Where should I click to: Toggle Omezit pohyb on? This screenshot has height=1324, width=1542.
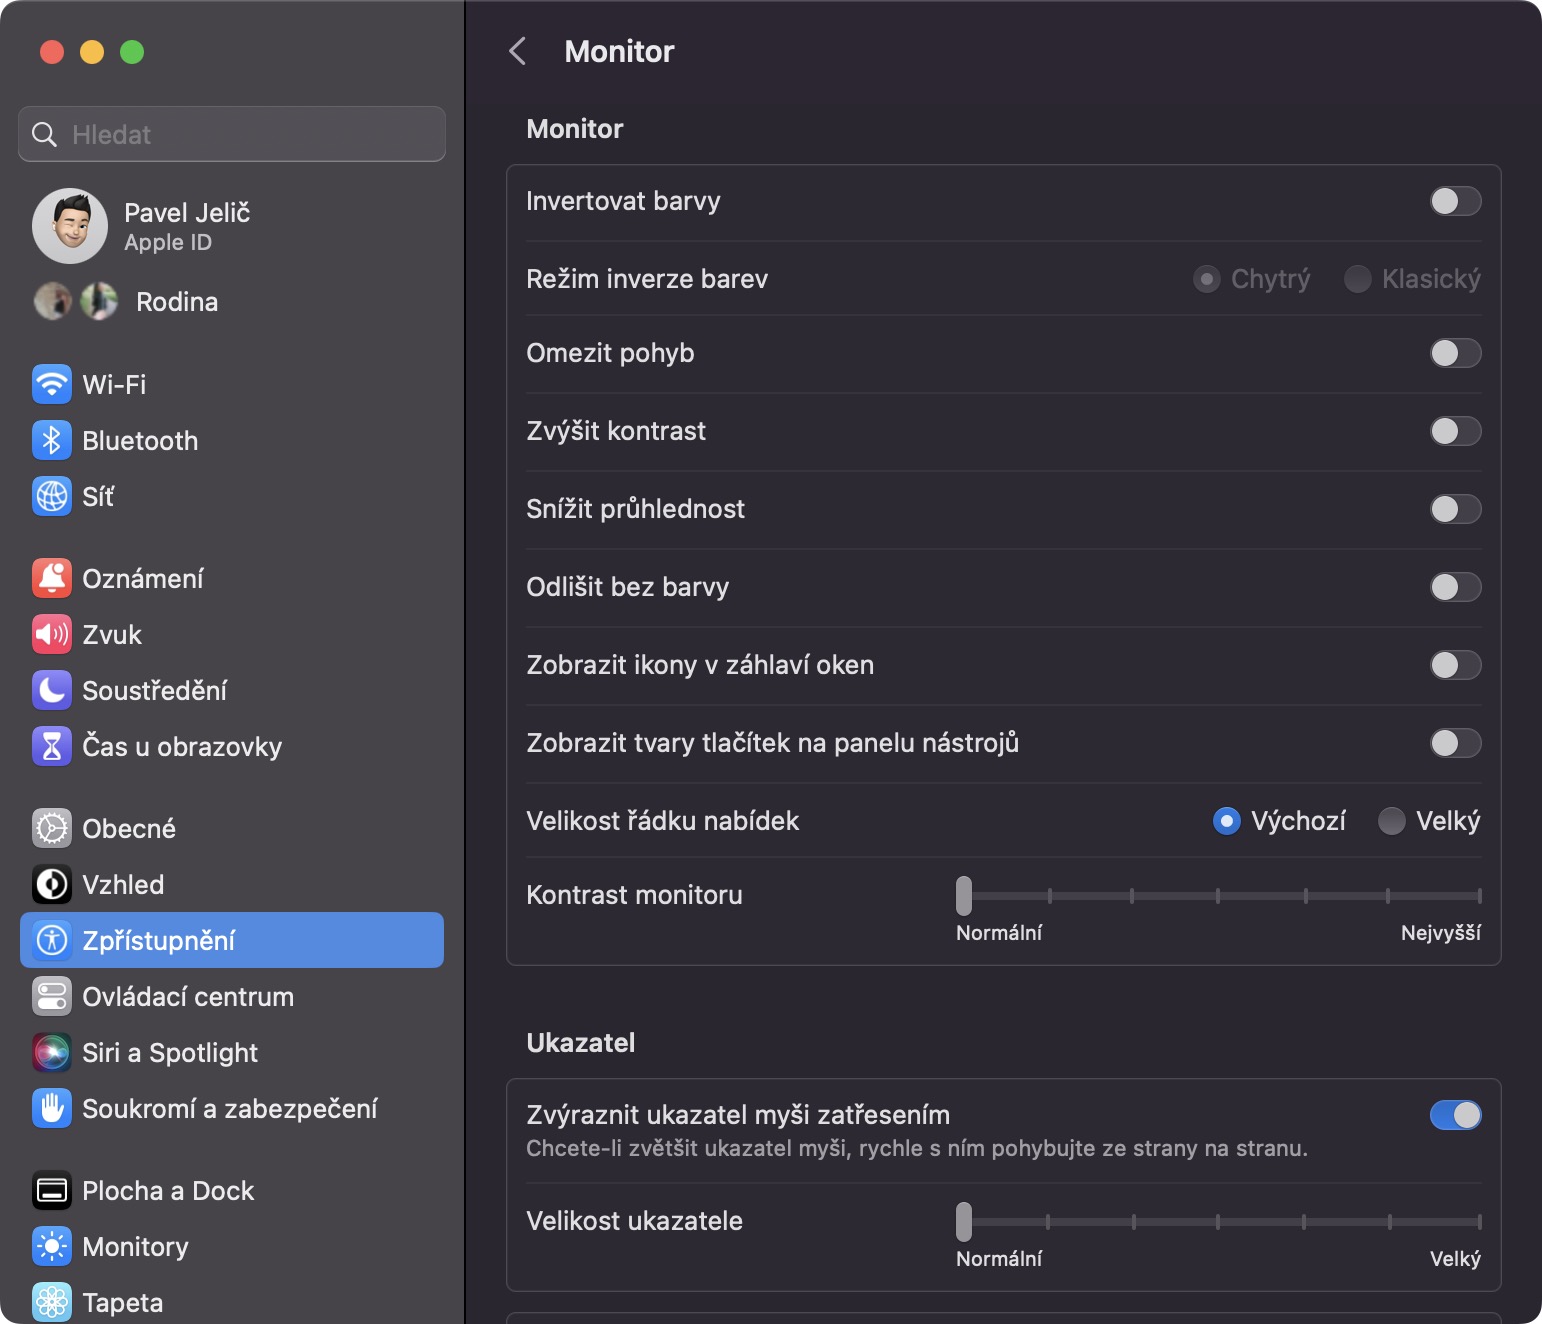[1455, 353]
